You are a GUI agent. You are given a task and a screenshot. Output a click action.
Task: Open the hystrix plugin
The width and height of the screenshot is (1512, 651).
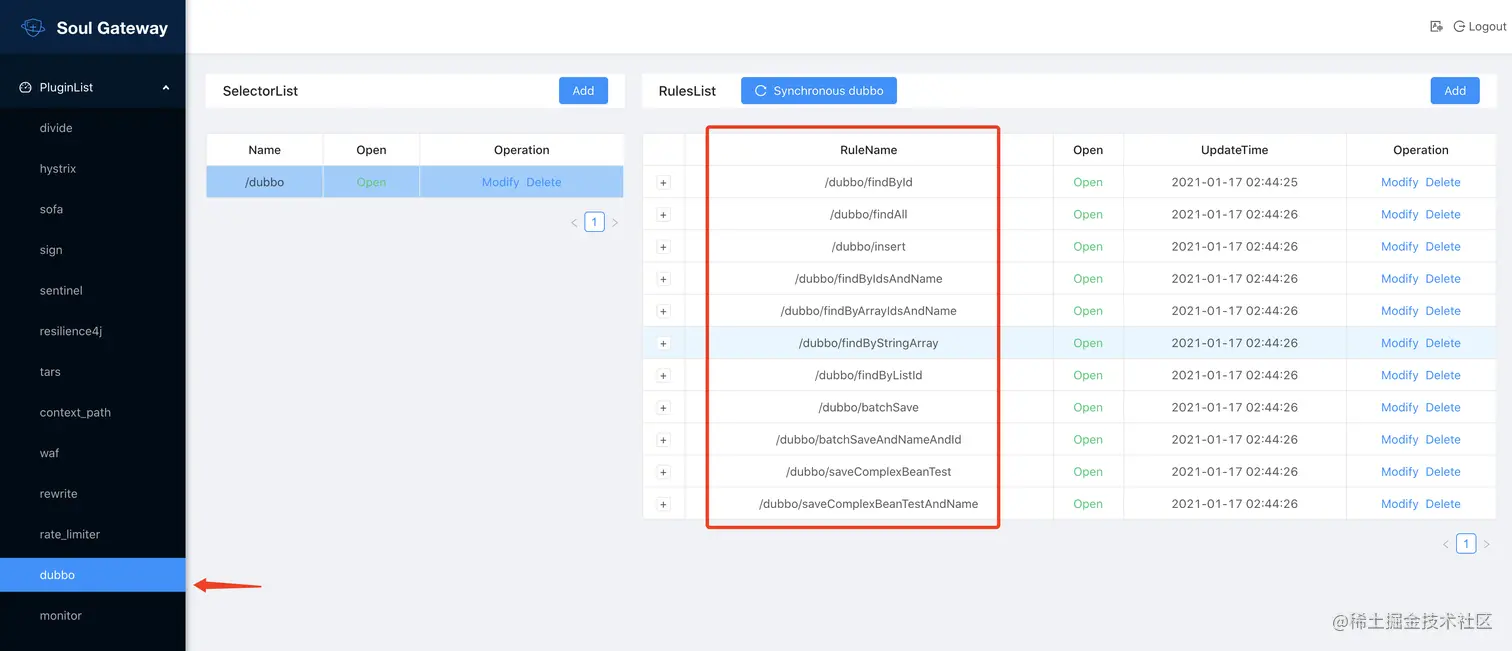pyautogui.click(x=93, y=169)
